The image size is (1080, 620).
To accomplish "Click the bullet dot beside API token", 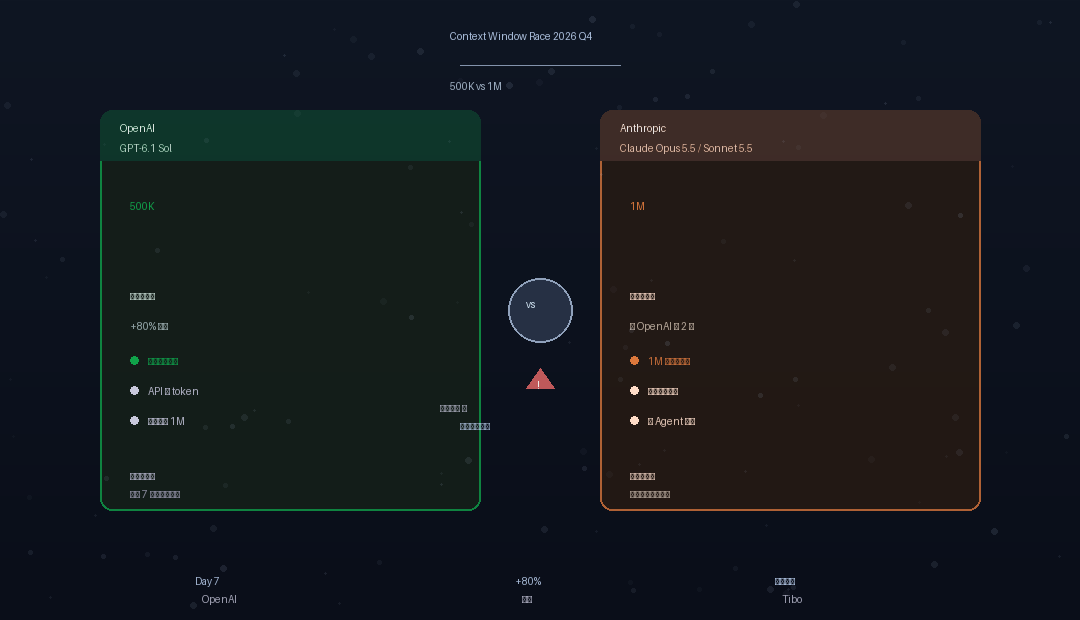I will point(134,391).
